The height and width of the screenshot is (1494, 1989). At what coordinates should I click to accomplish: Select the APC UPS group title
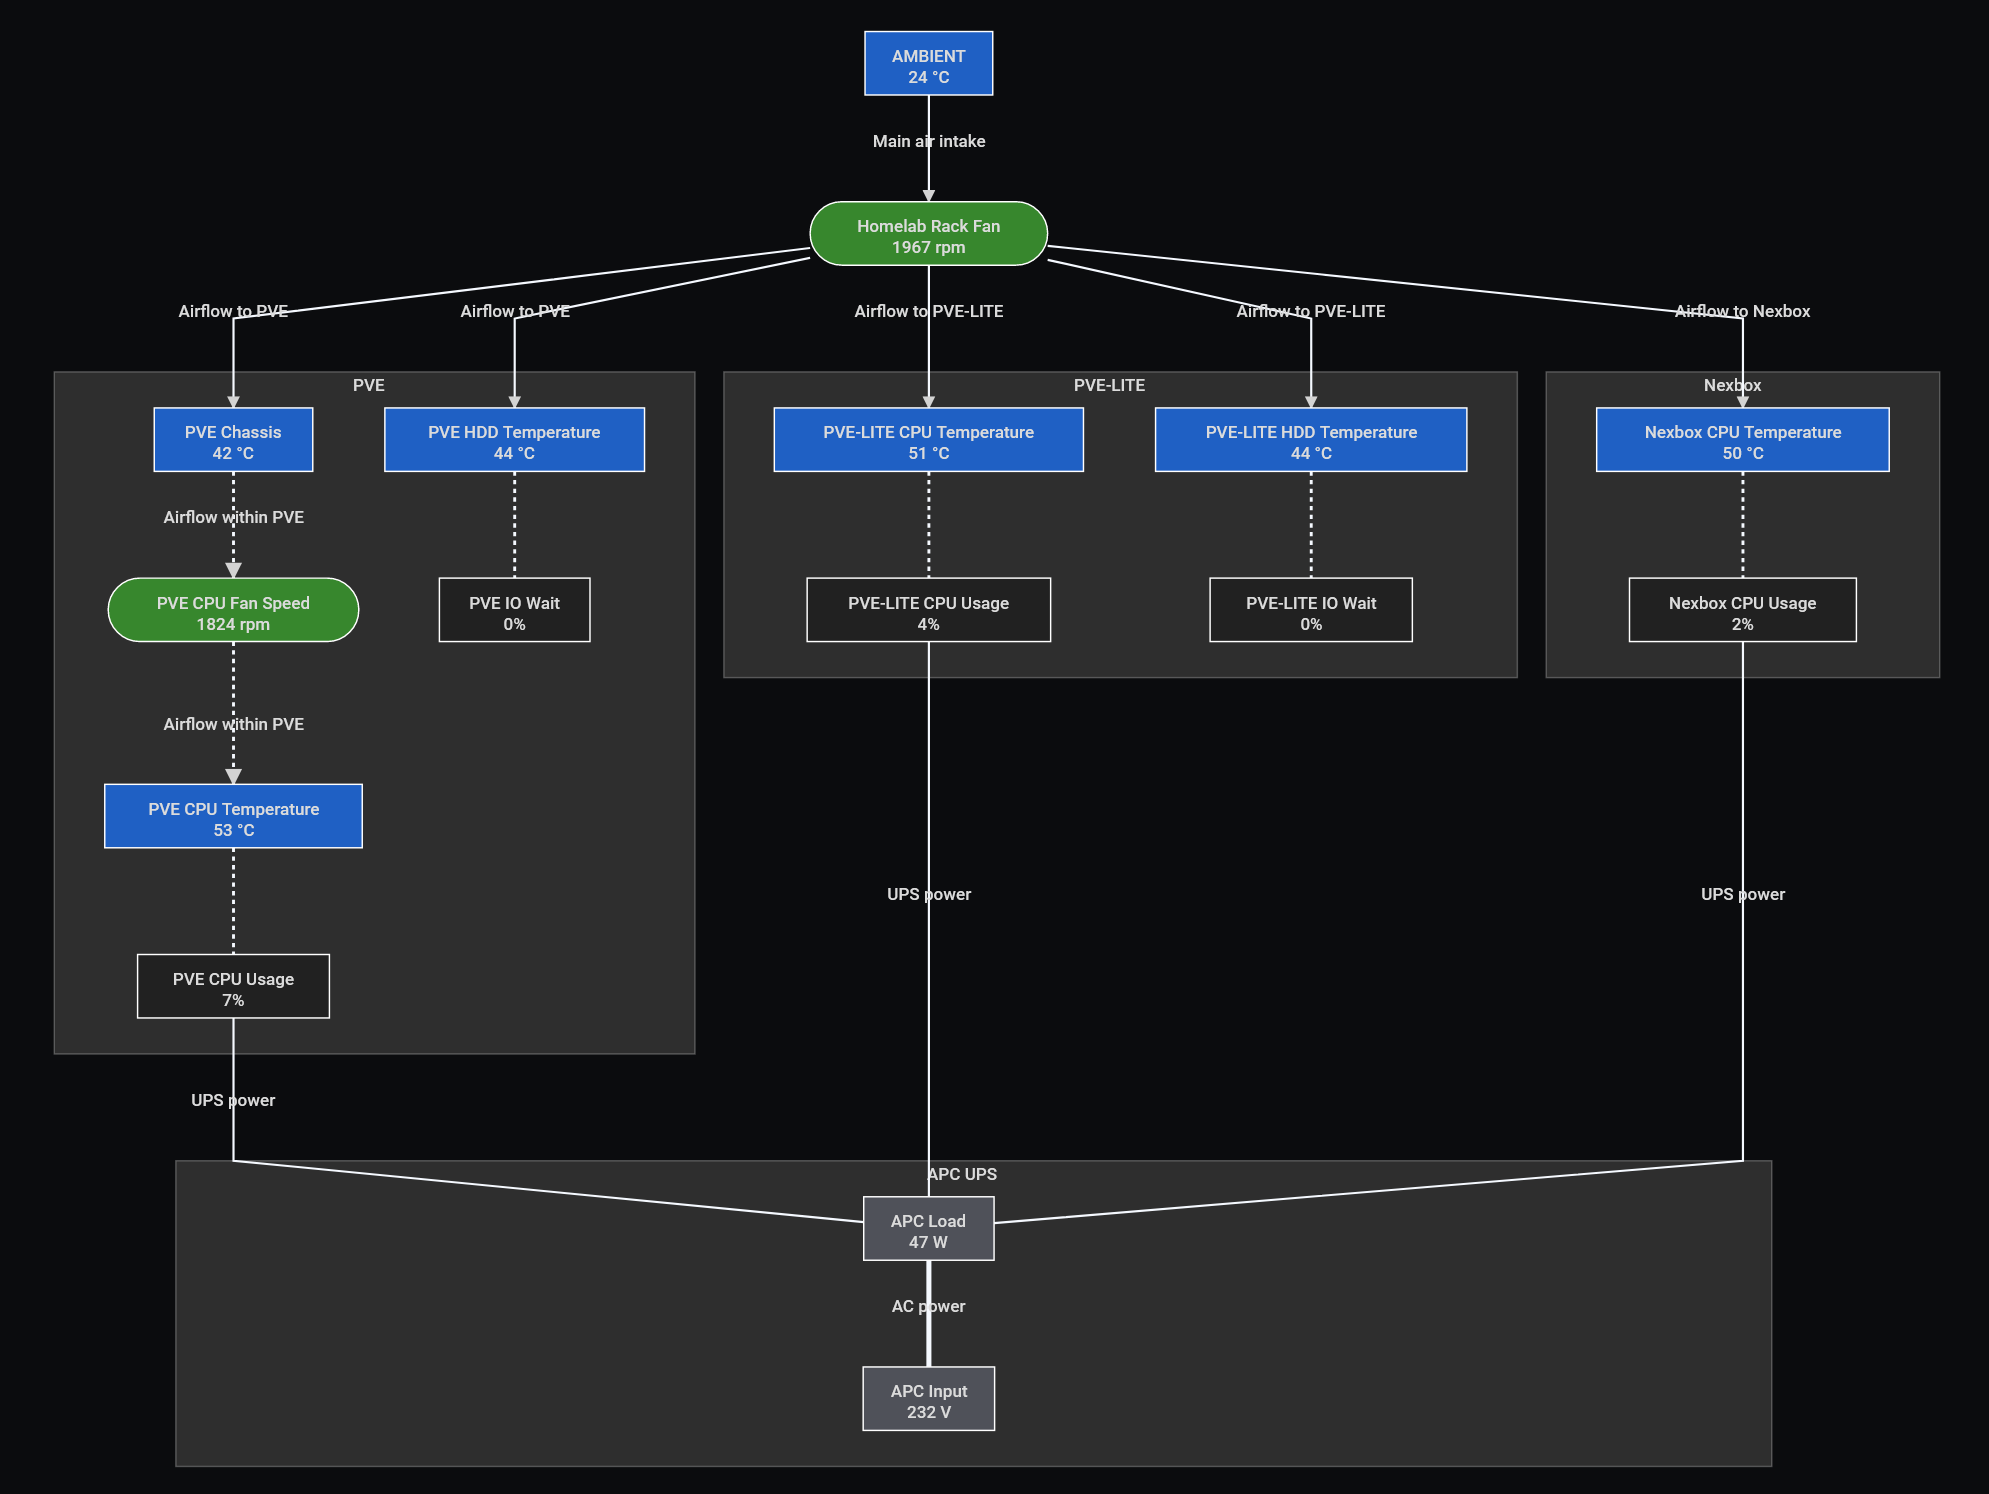961,1174
